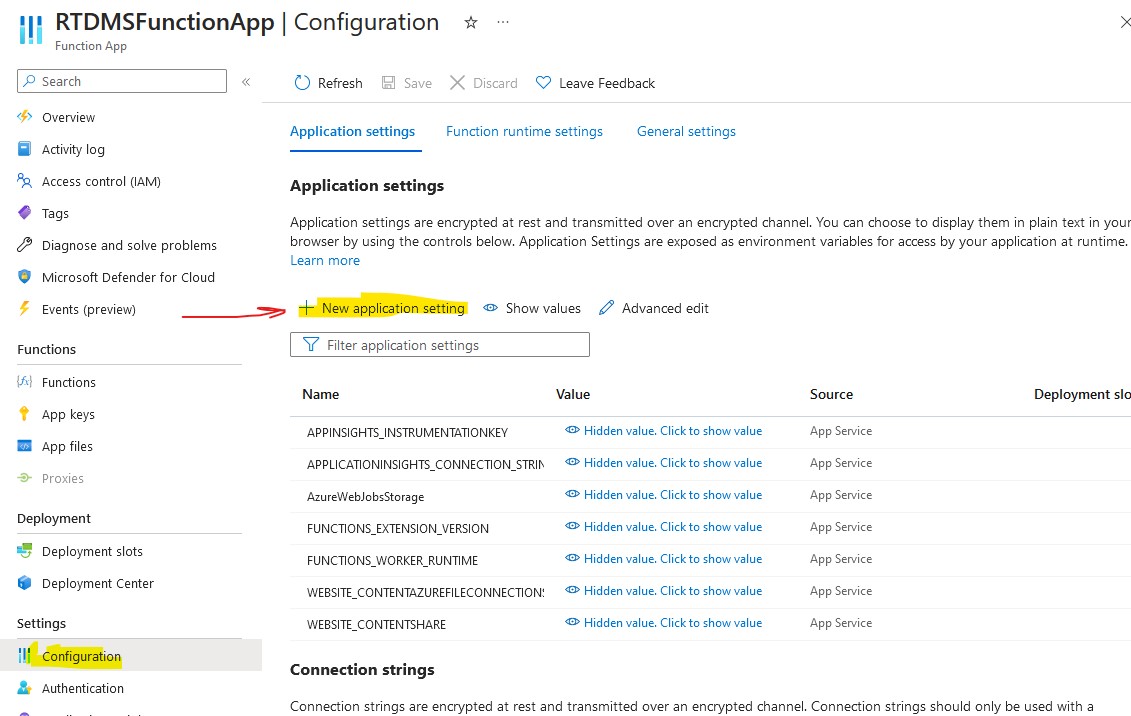Click the Leave Feedback heart icon
Image resolution: width=1131 pixels, height=716 pixels.
pos(543,83)
